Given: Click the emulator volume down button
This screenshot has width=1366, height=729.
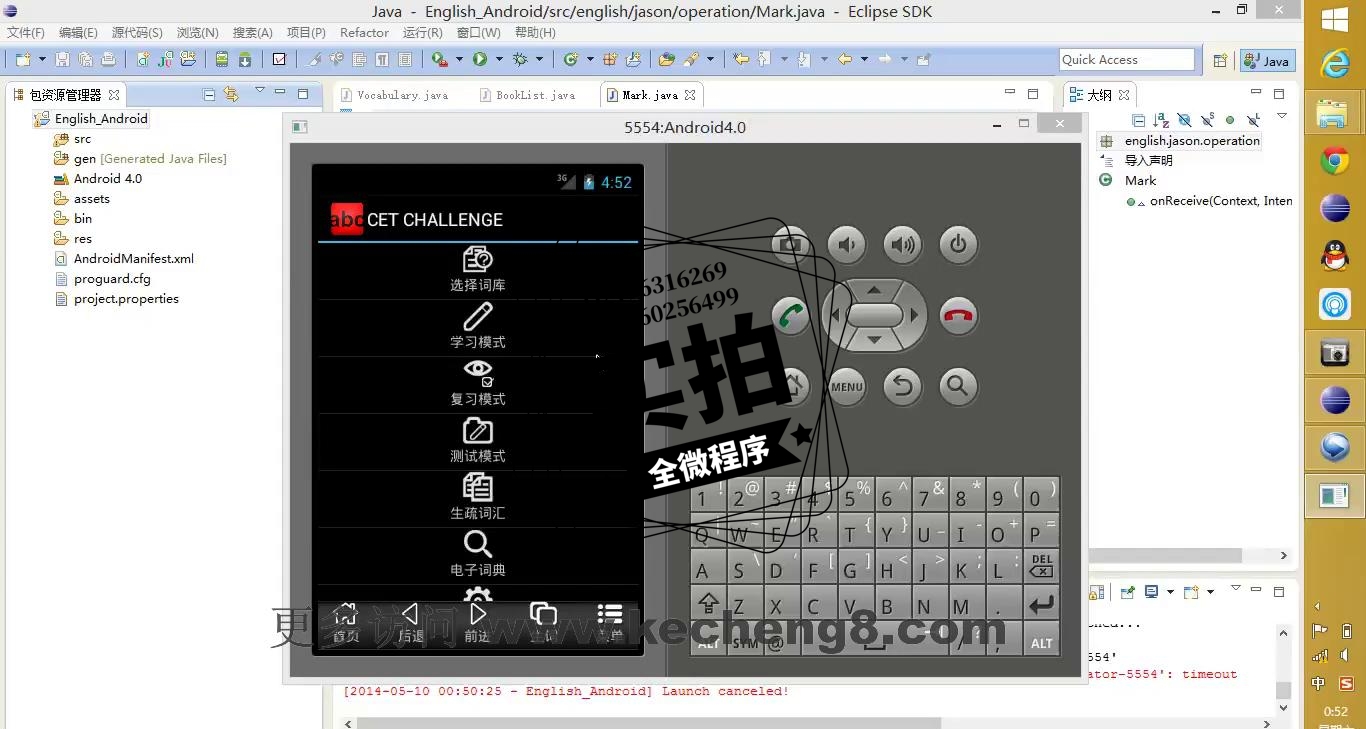Looking at the screenshot, I should point(847,244).
